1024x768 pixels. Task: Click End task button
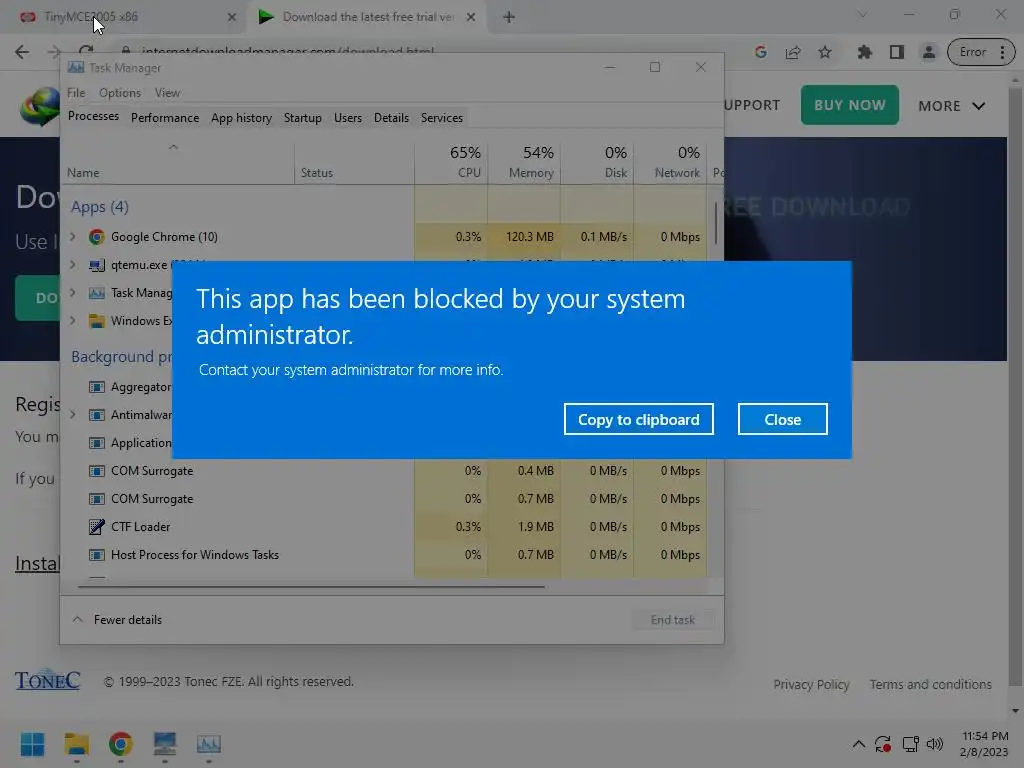click(673, 619)
